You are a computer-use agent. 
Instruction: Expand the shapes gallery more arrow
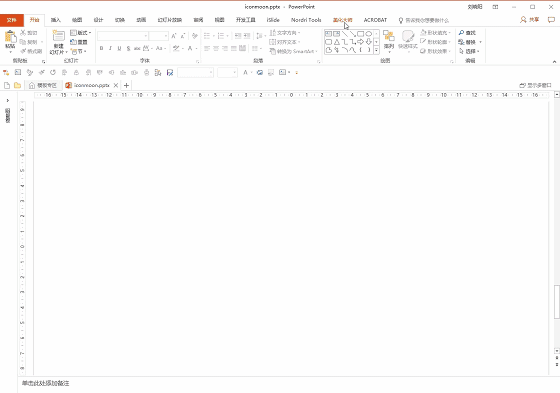tap(376, 50)
